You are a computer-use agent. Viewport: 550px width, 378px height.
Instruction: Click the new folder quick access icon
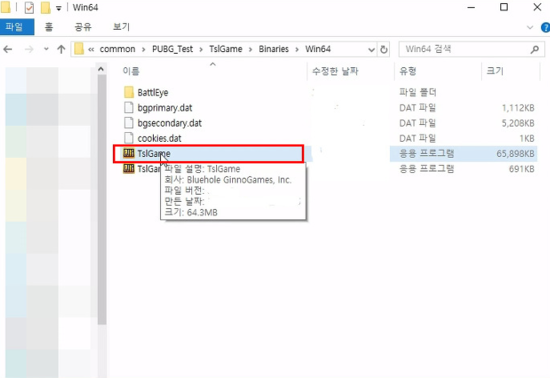pos(45,7)
